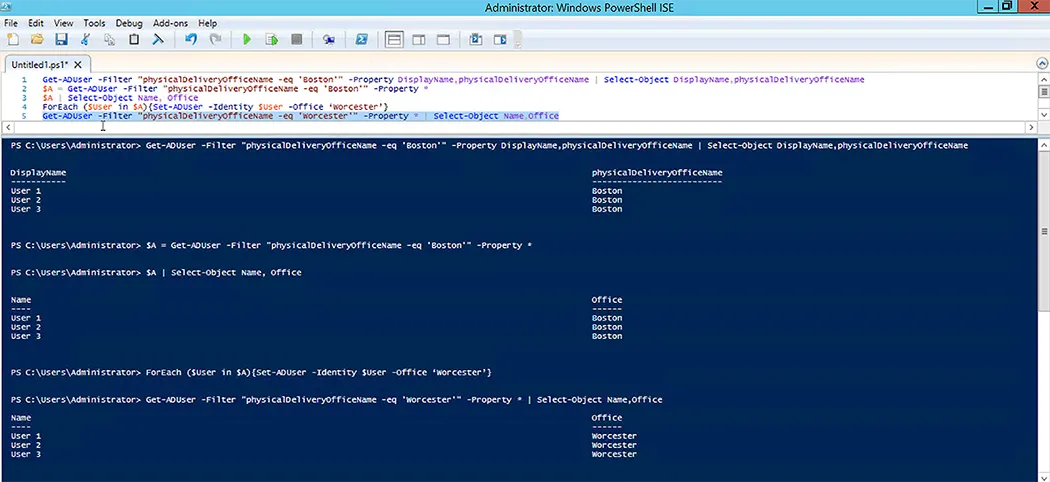
Task: Close the Untitled1.ps1 tab
Action: [78, 65]
